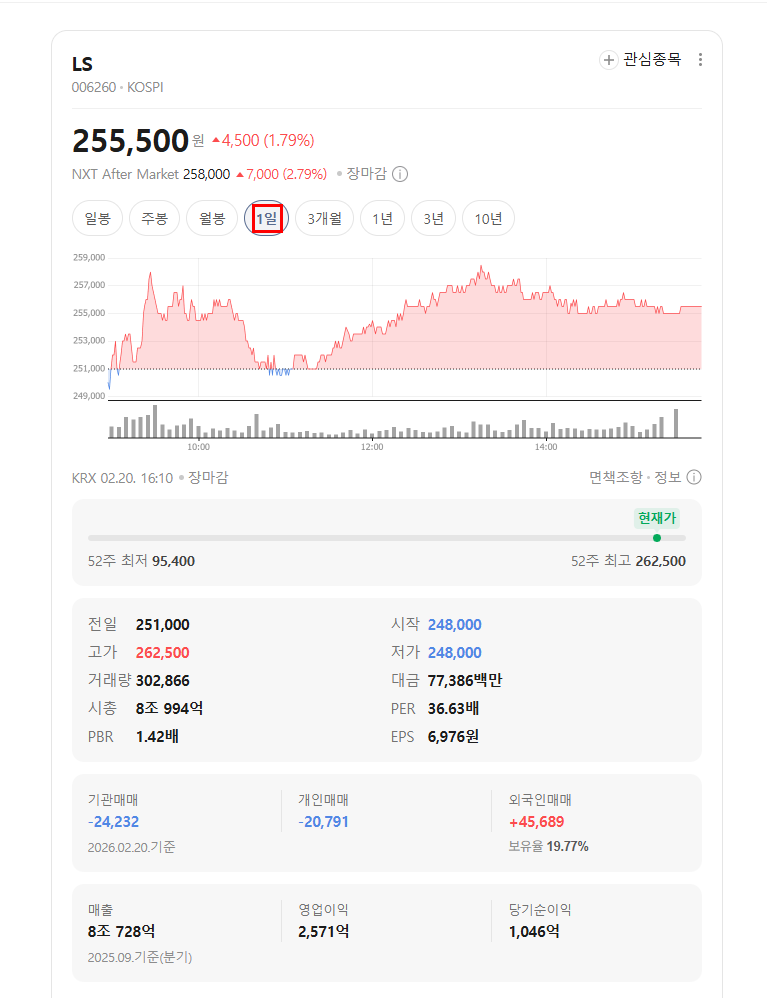Screen dimensions: 767x998
Task: Switch chart to 1년 period
Action: pos(383,218)
